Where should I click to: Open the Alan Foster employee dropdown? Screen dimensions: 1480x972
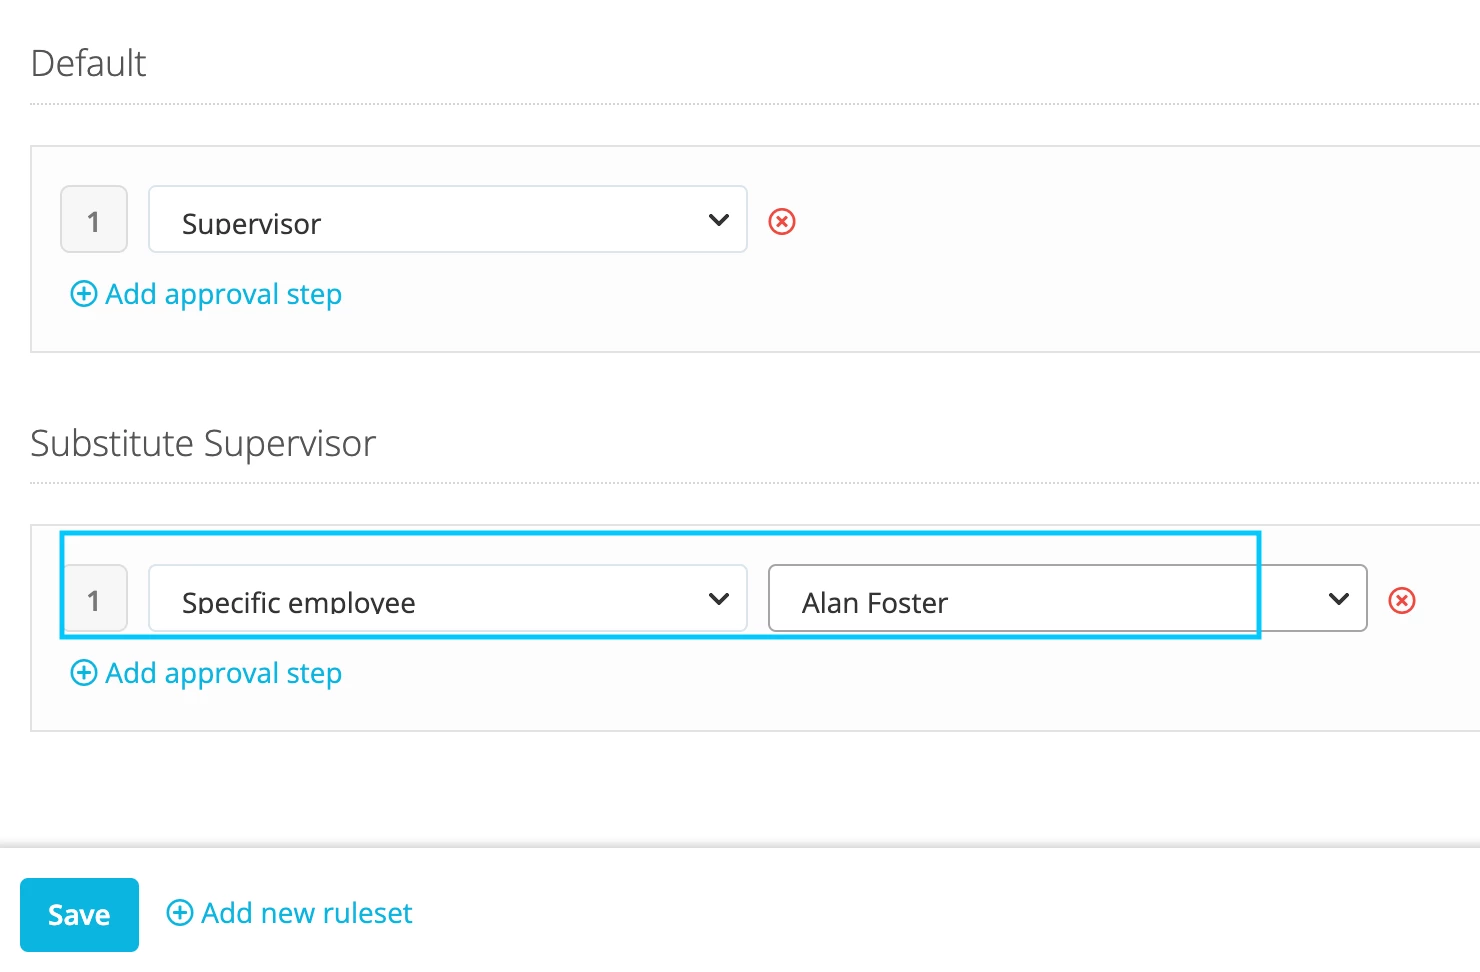point(1068,598)
